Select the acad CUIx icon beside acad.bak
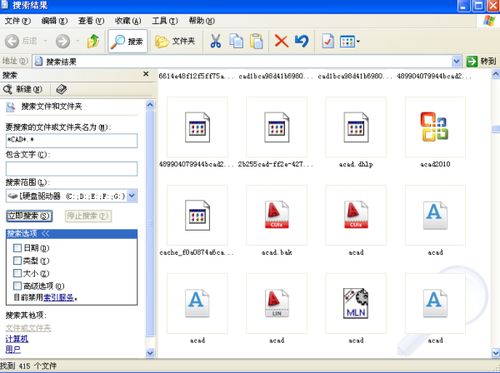The width and height of the screenshot is (500, 373). pos(356,215)
